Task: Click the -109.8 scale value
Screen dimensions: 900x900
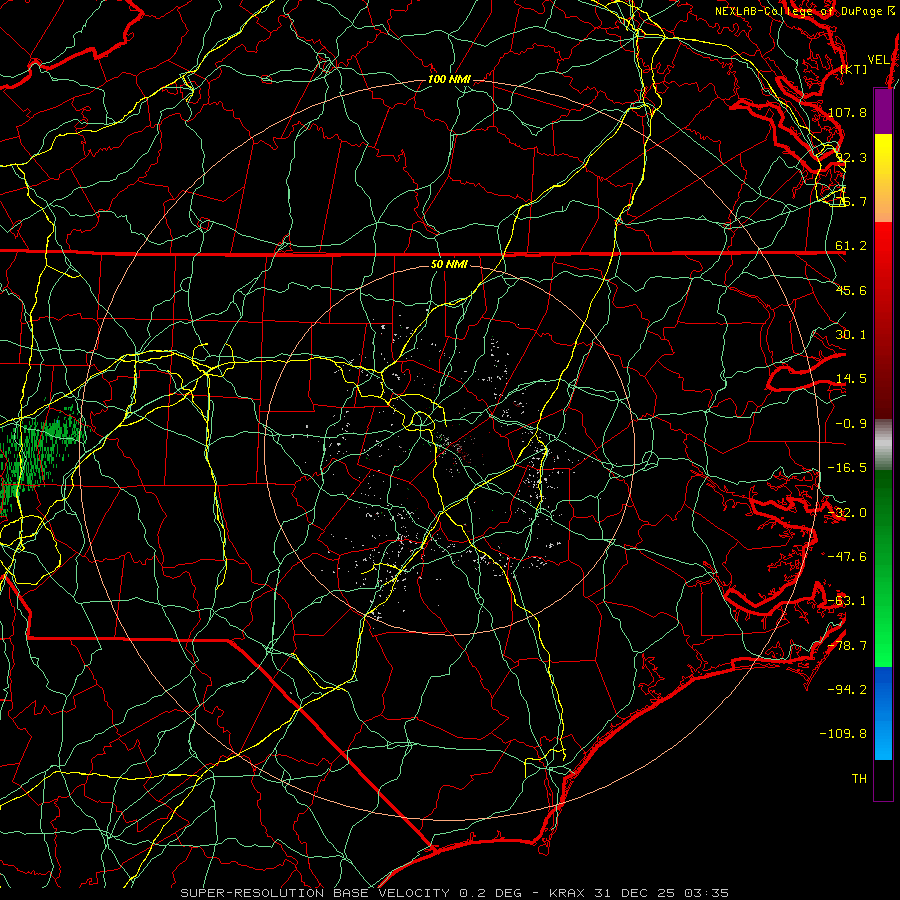Action: click(x=843, y=734)
